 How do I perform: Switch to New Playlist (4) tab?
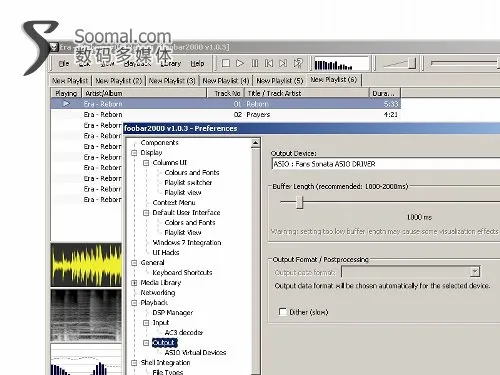click(226, 81)
